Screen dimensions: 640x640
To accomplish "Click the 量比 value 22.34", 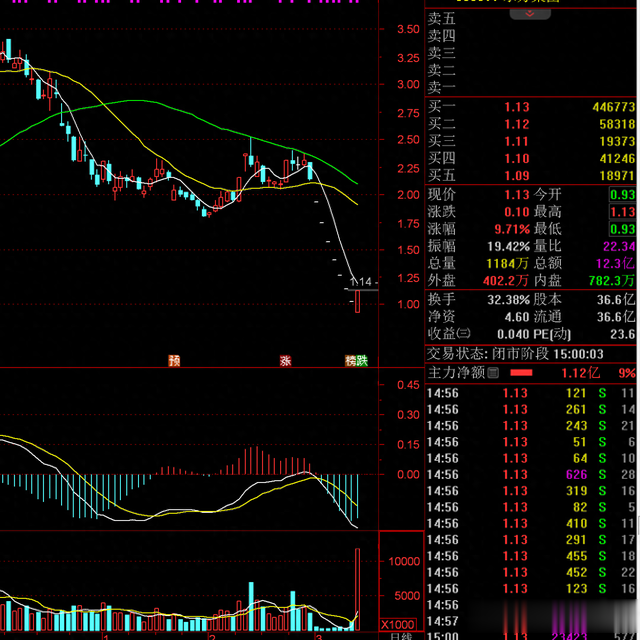I will [619, 246].
